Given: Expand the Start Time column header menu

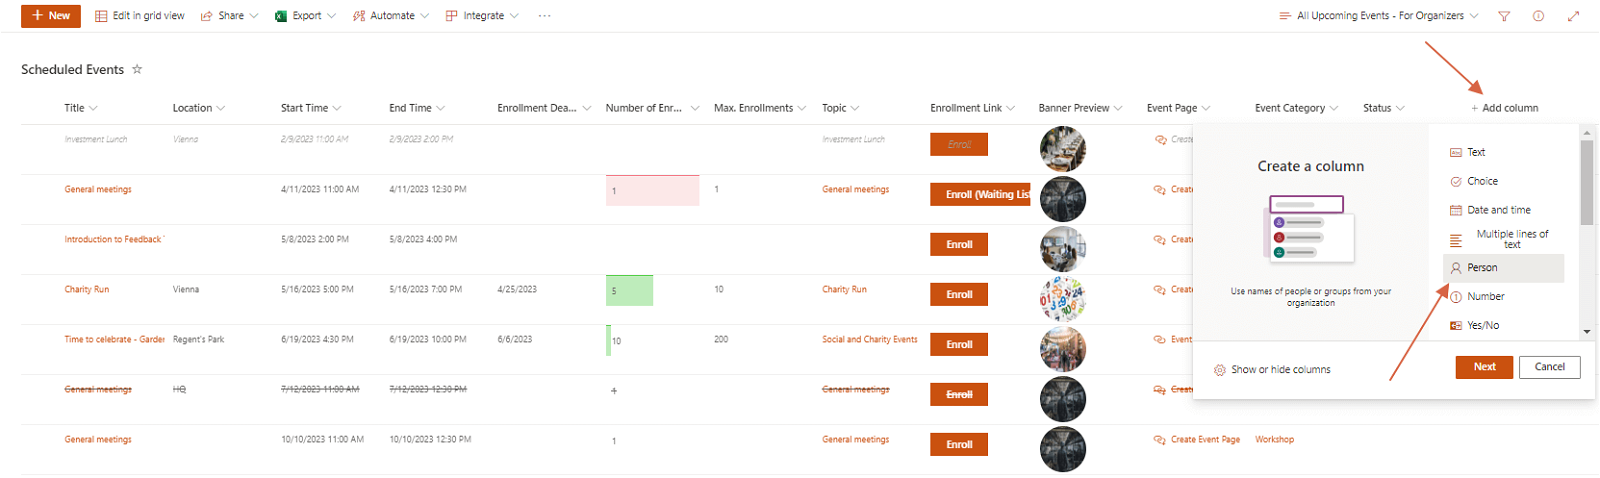Looking at the screenshot, I should click(x=311, y=108).
